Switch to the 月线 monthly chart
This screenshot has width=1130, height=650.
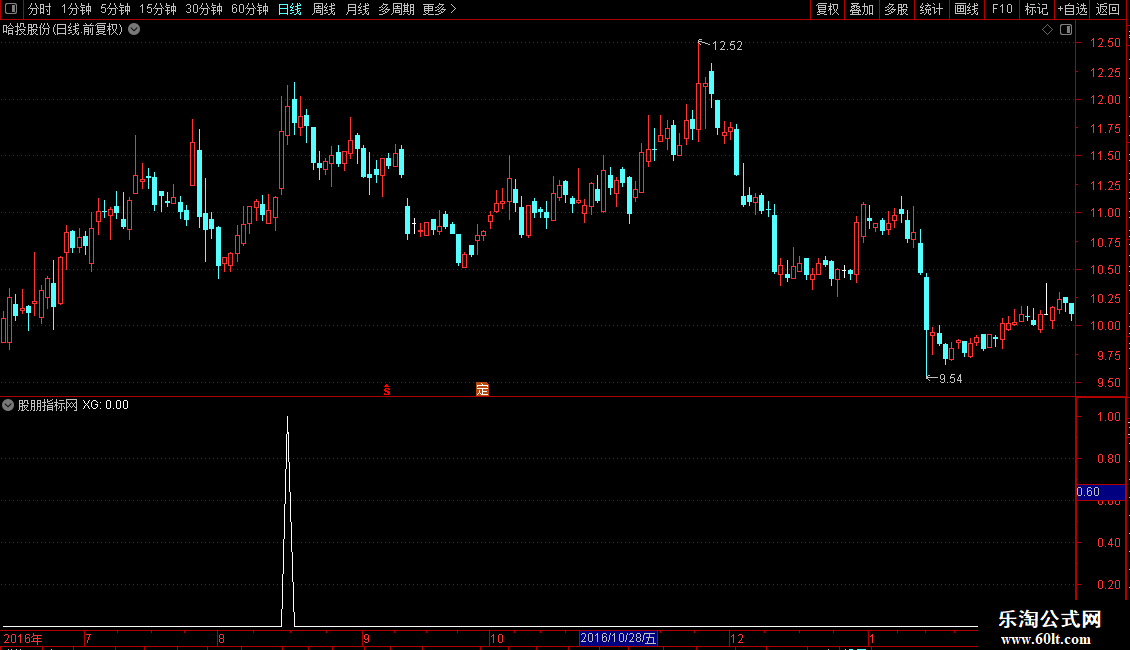(357, 9)
